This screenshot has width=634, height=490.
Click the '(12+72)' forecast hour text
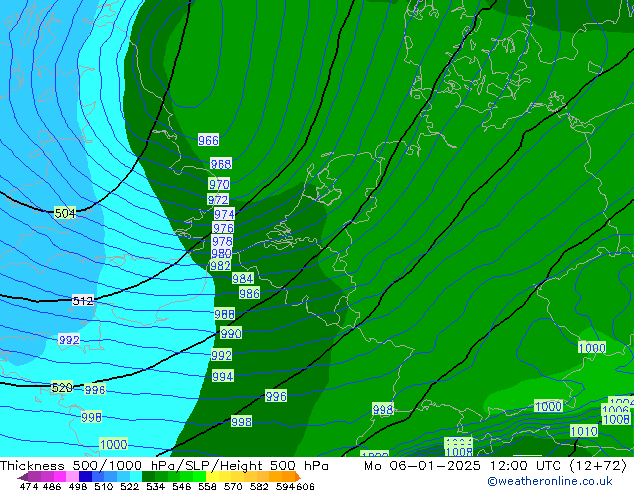[x=598, y=466]
